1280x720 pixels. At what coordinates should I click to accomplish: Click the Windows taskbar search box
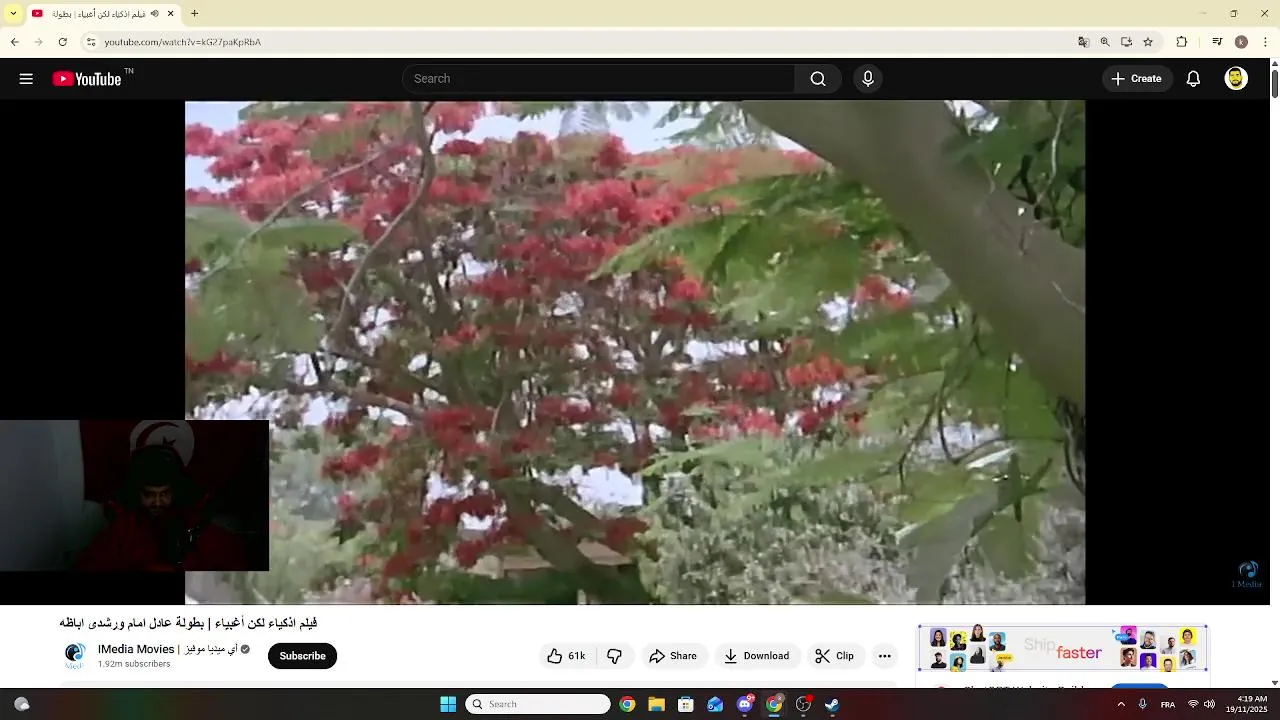538,704
